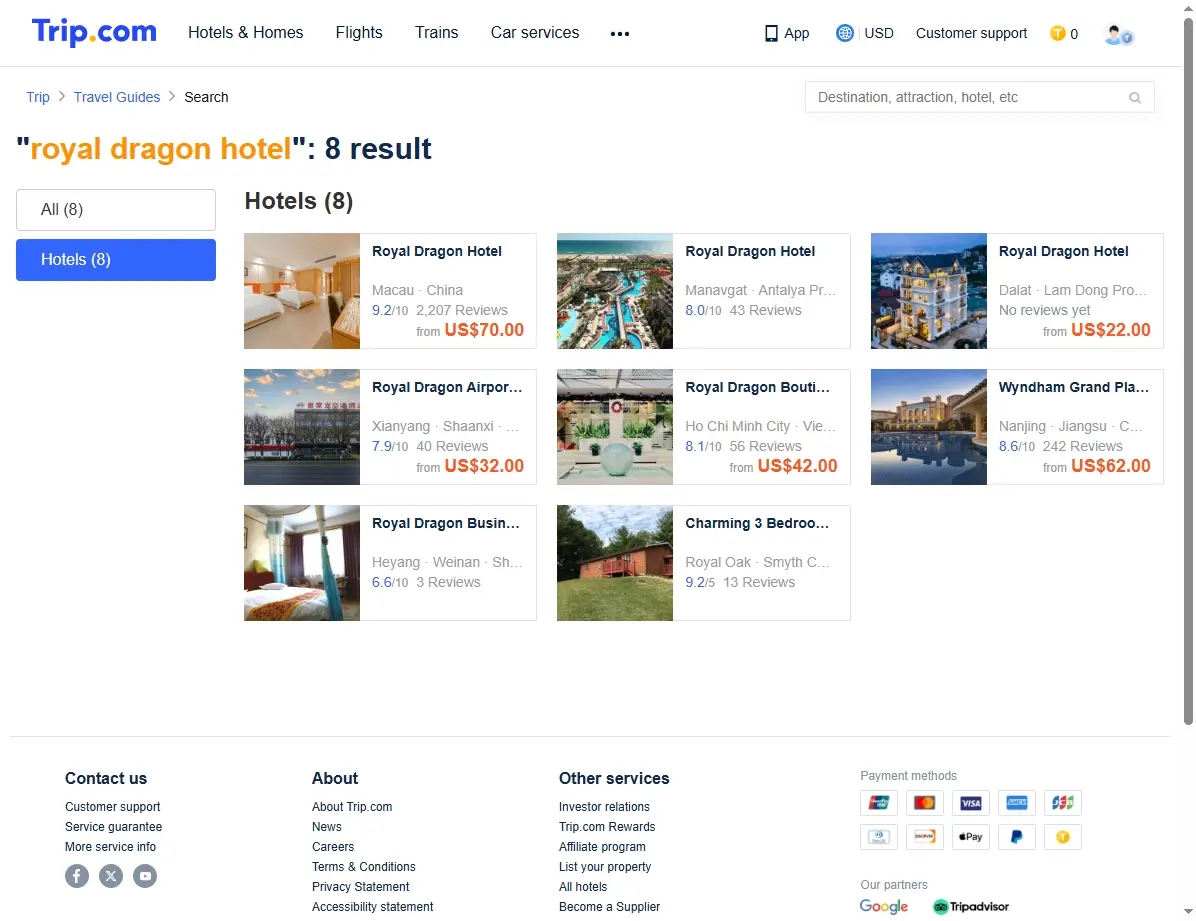Click the US$70.00 price
The image size is (1196, 921).
point(484,330)
